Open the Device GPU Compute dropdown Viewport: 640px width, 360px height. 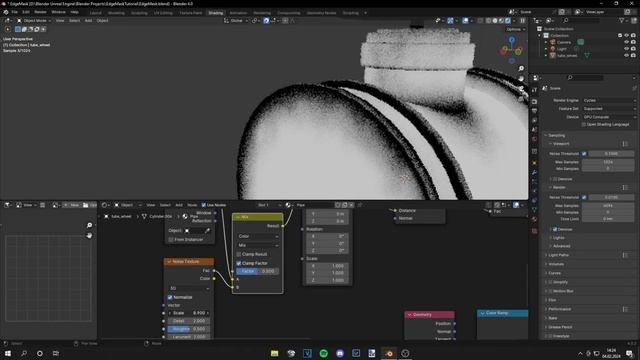pos(609,117)
